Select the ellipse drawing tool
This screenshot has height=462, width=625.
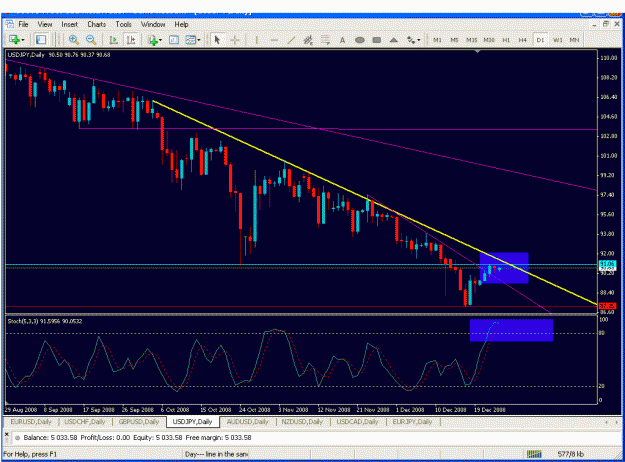tap(360, 40)
